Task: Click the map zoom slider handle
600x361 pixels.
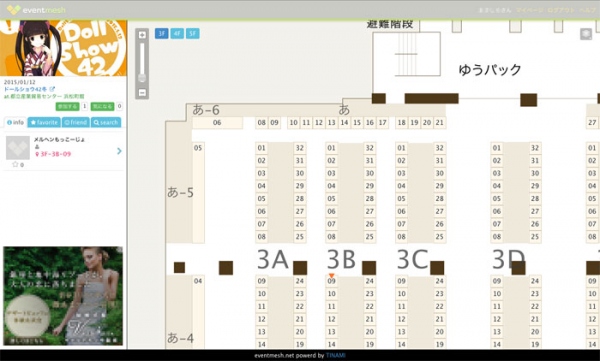Action: point(142,78)
